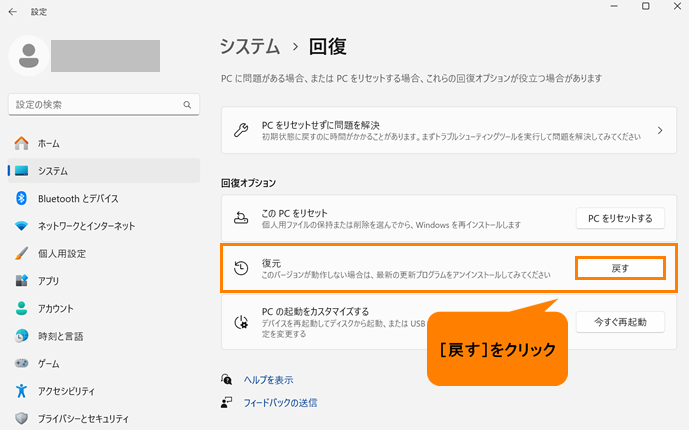This screenshot has height=430, width=689.
Task: Go to 時刻と言語 settings
Action: point(60,336)
